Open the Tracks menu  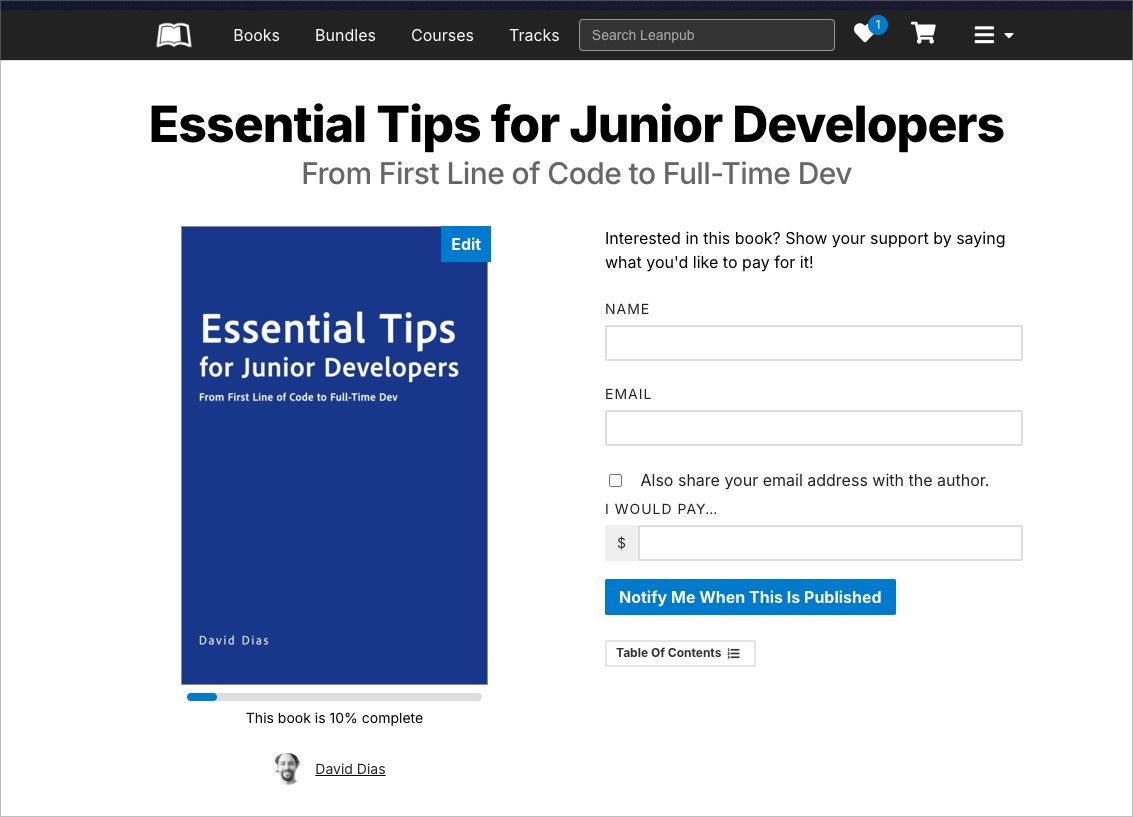(534, 35)
